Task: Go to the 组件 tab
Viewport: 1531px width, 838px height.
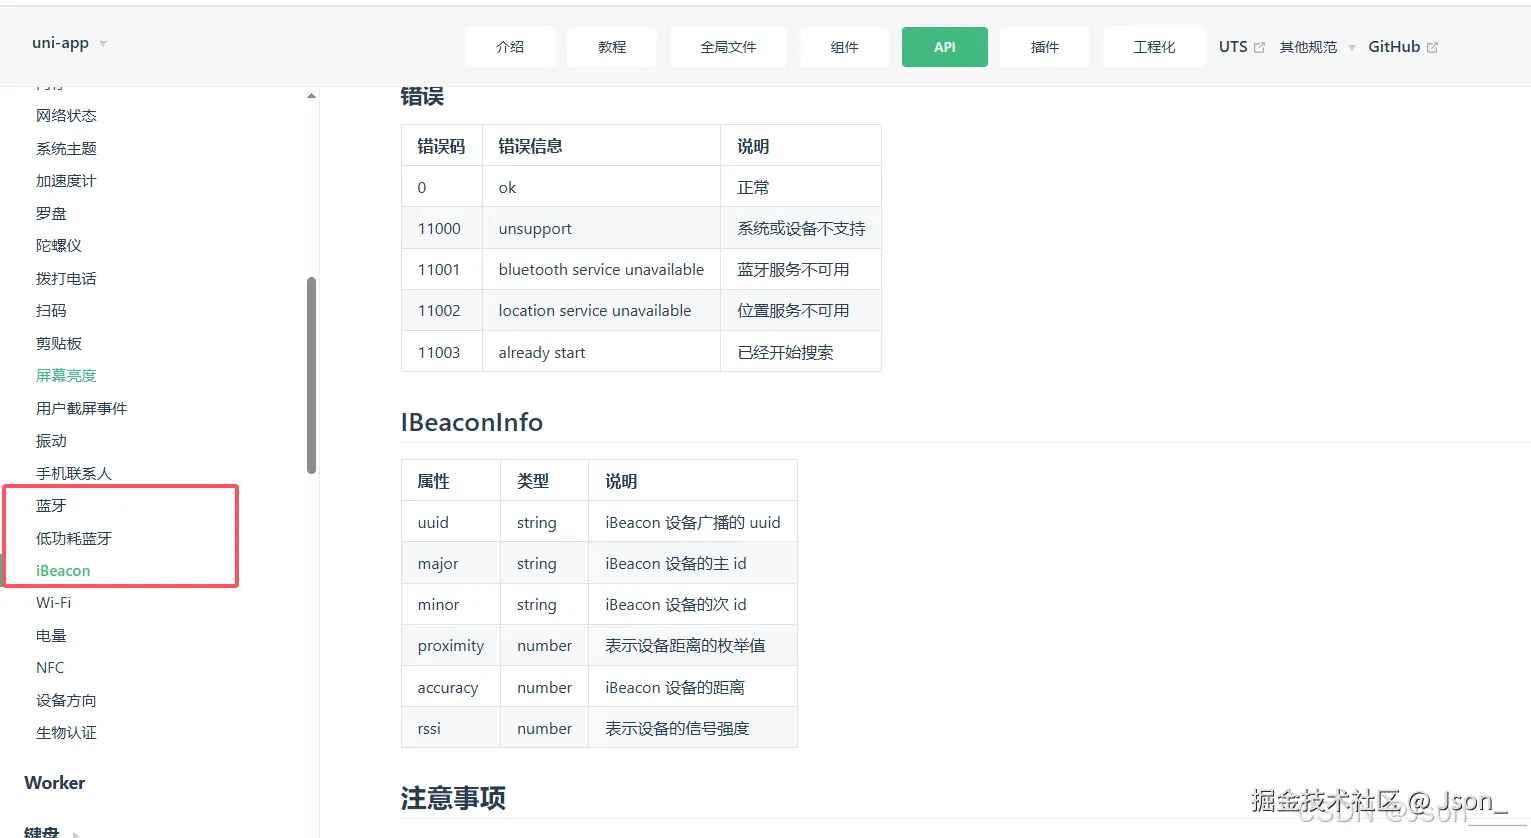Action: (844, 47)
